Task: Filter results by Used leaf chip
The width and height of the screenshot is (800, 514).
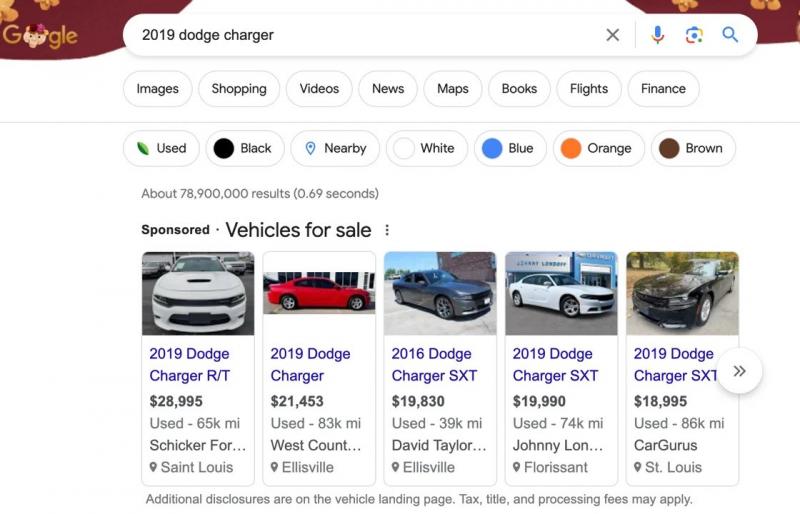Action: click(161, 148)
